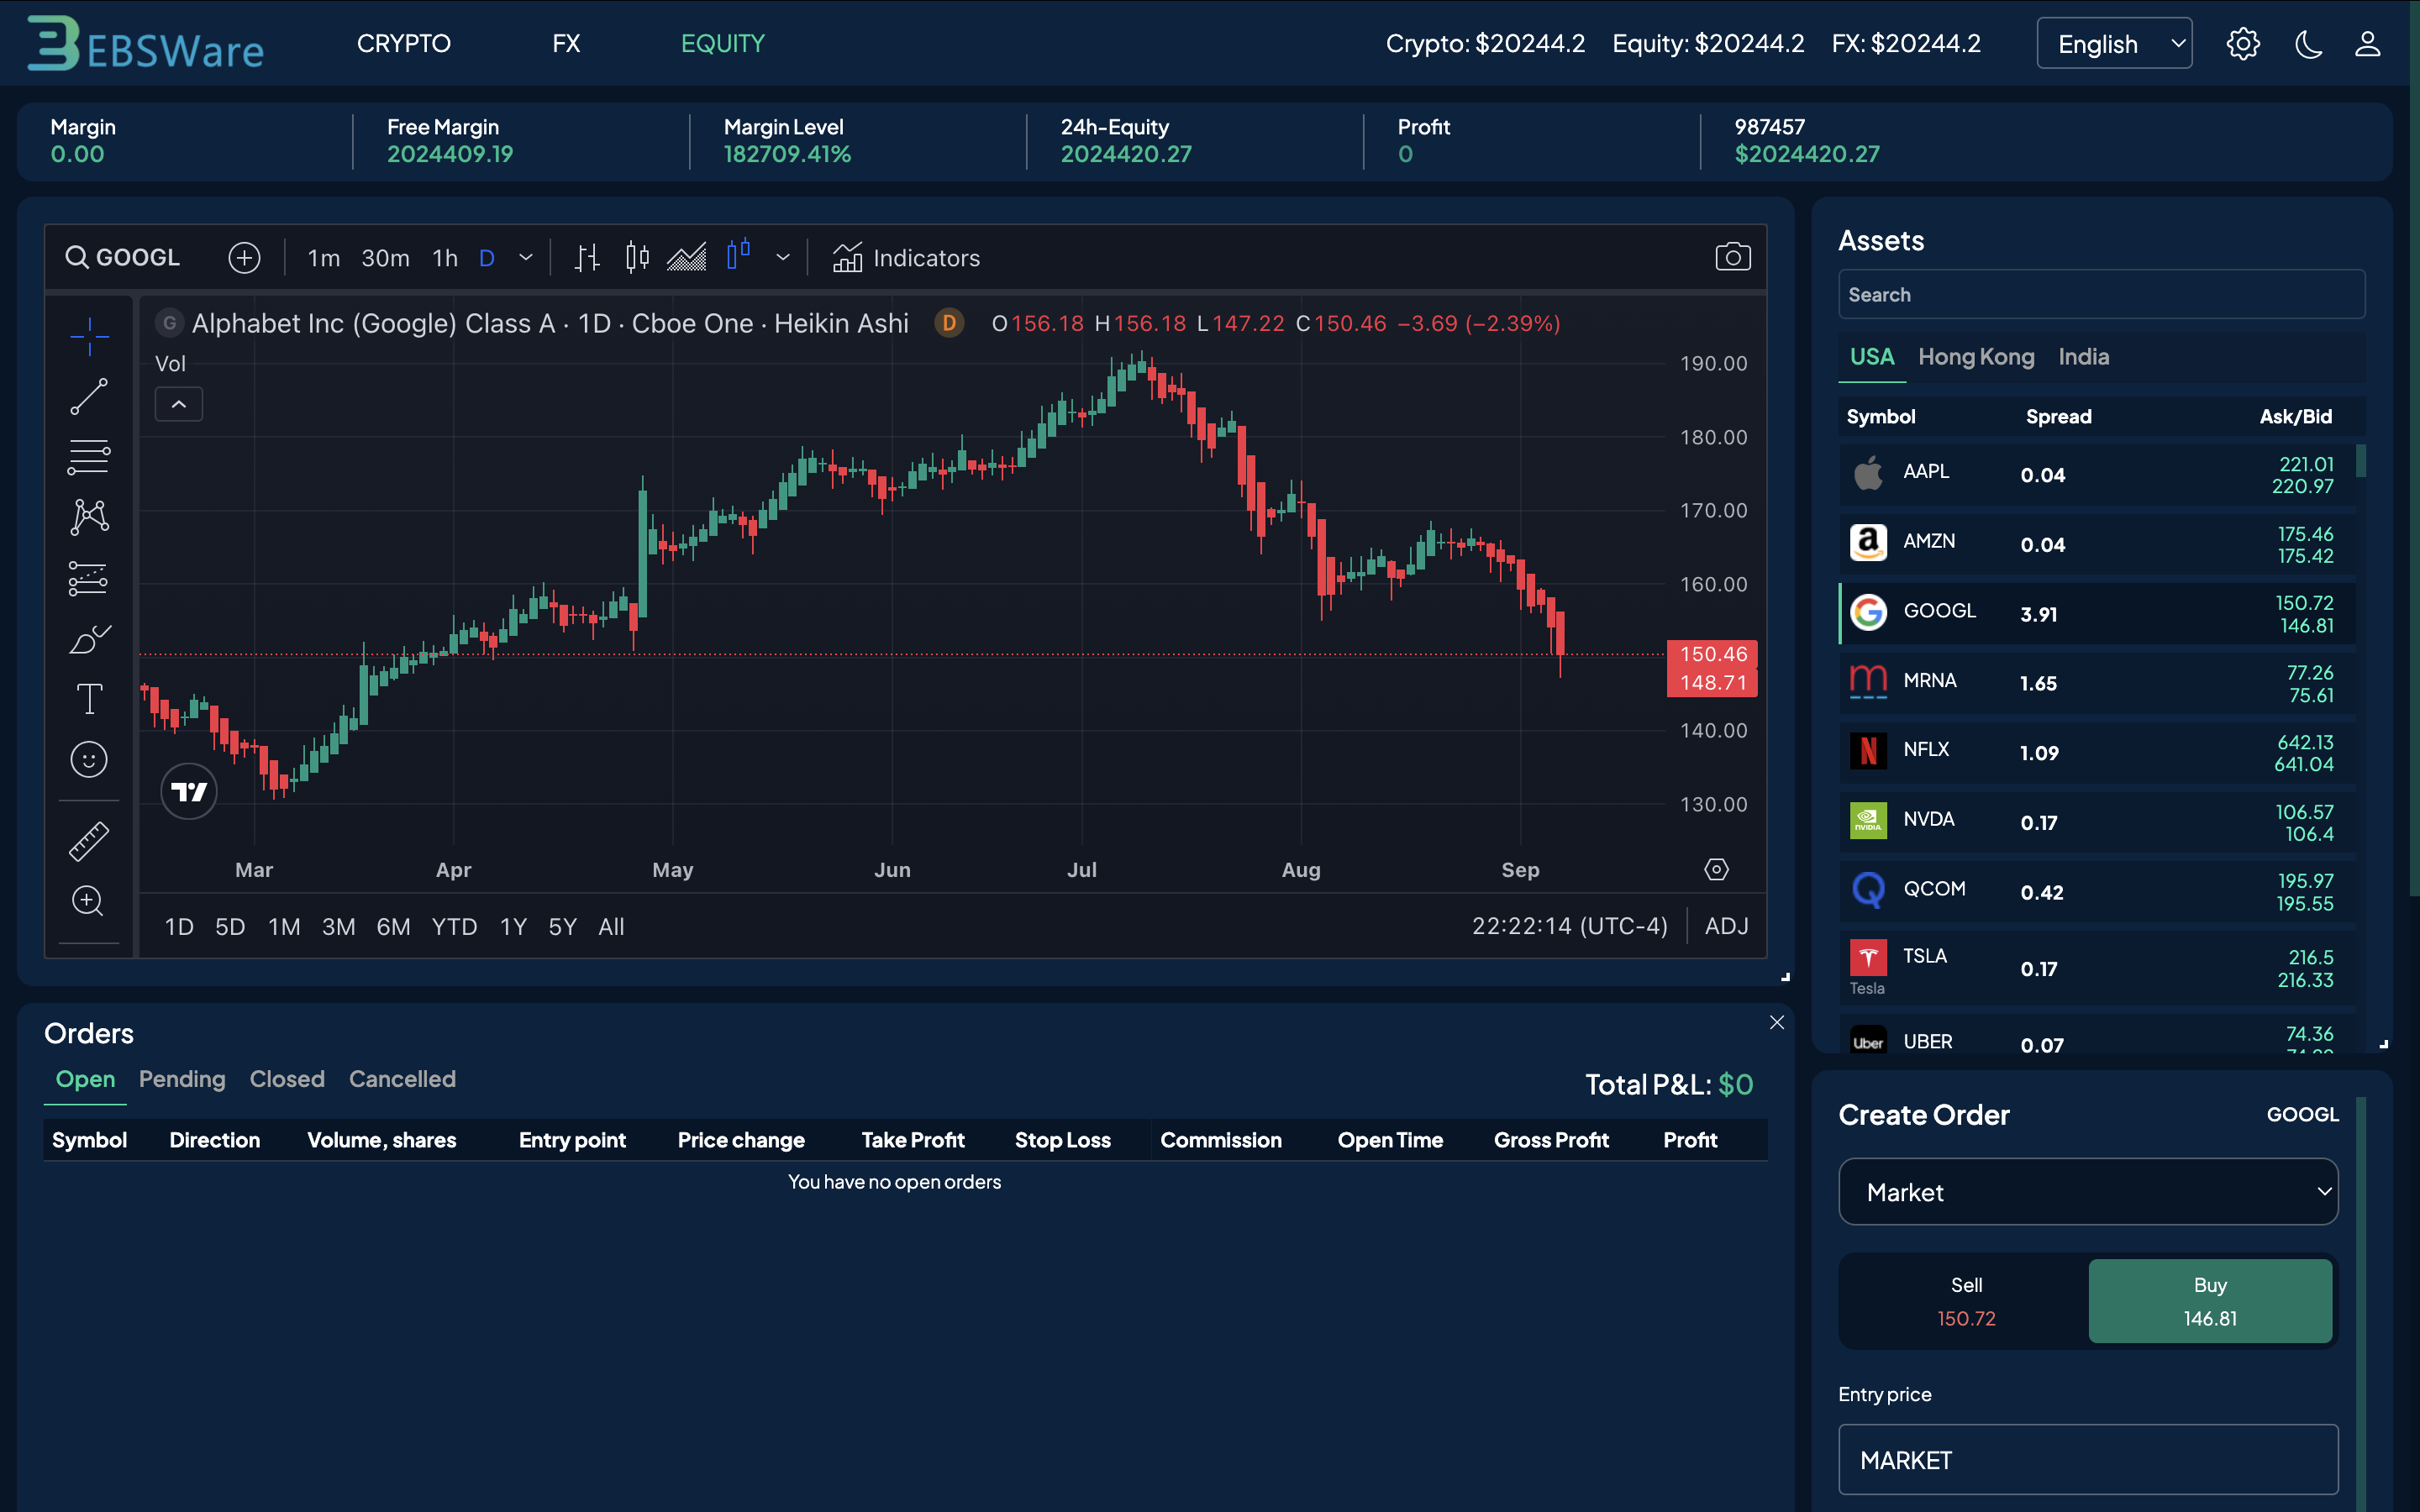Open the English language dropdown

[2114, 44]
